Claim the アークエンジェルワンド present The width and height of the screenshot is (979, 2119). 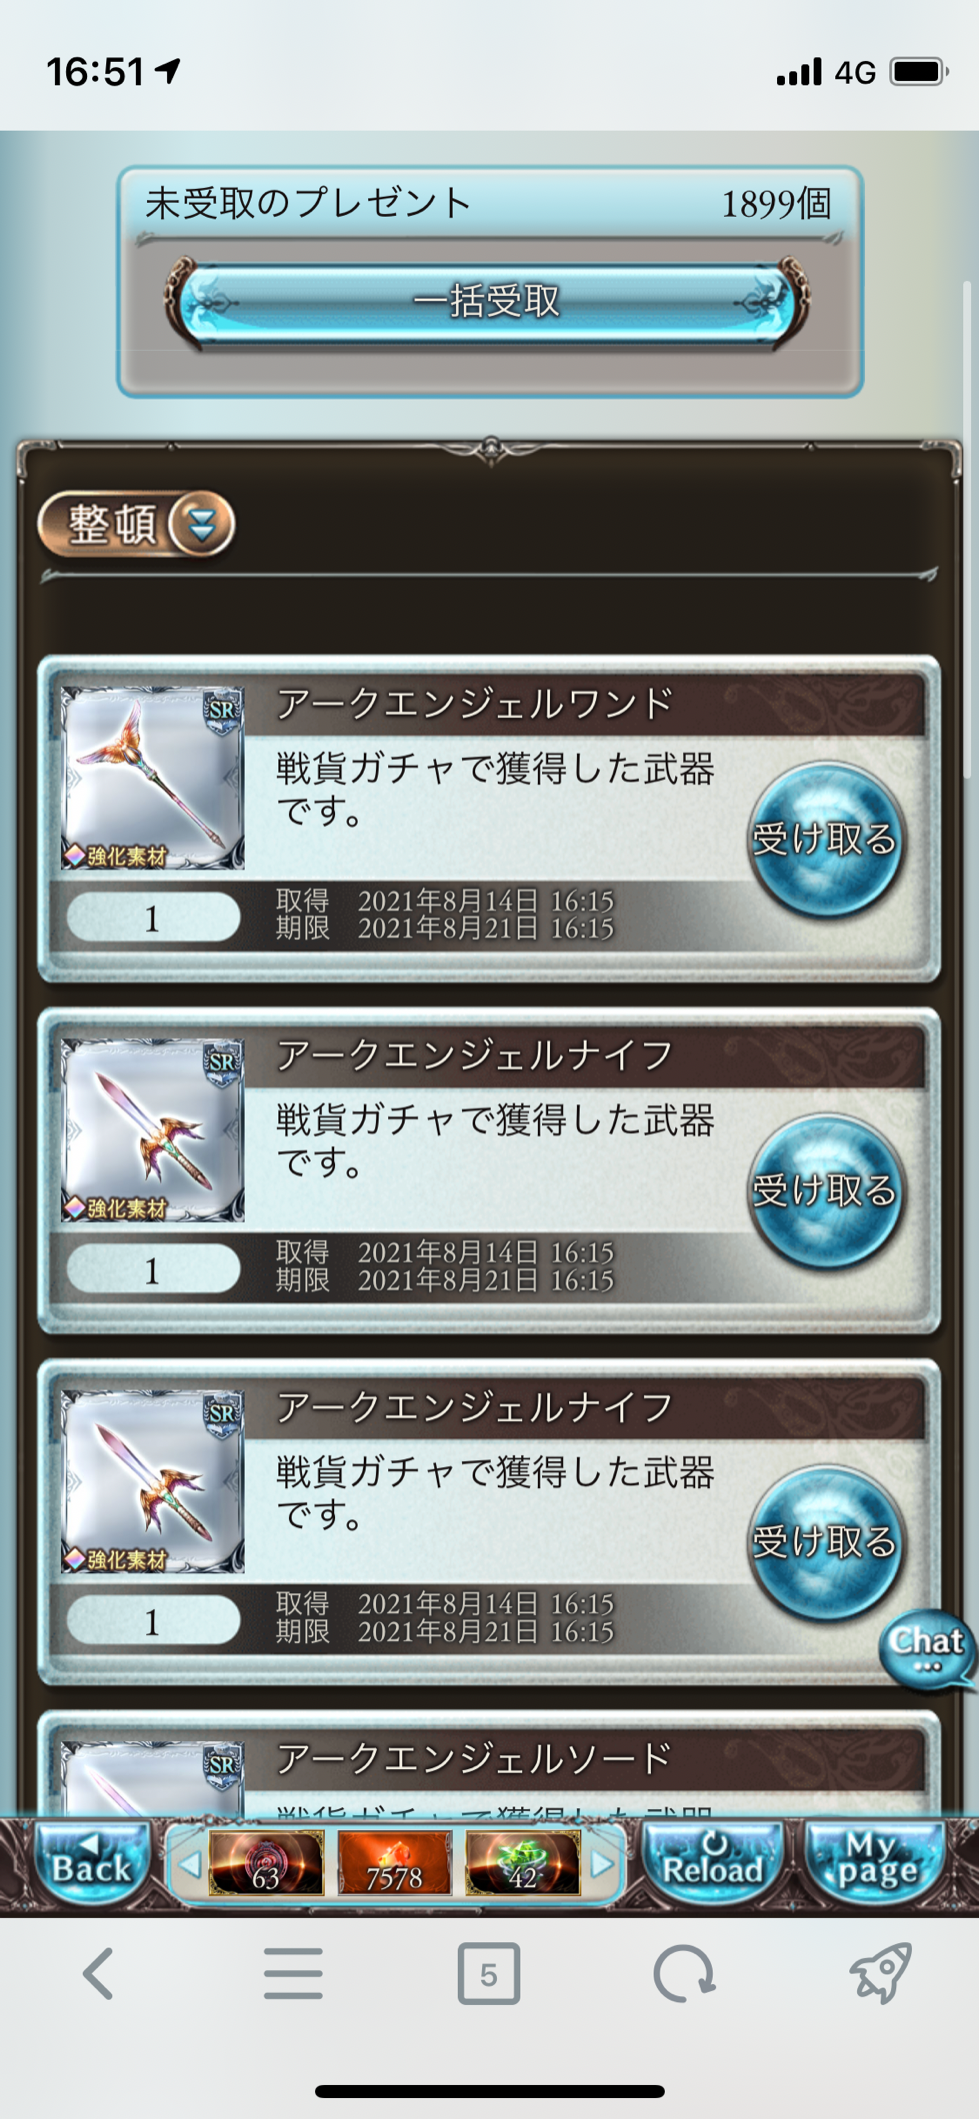pyautogui.click(x=825, y=839)
